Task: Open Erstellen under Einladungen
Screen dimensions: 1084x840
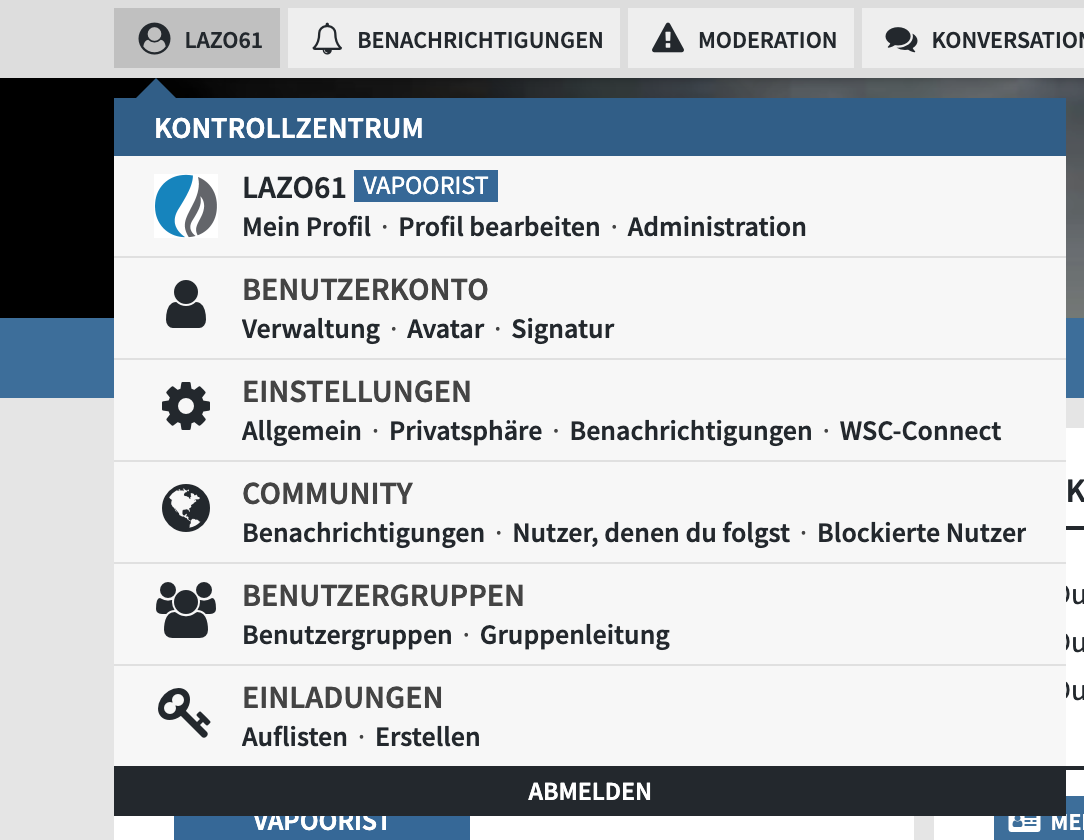Action: [x=427, y=737]
